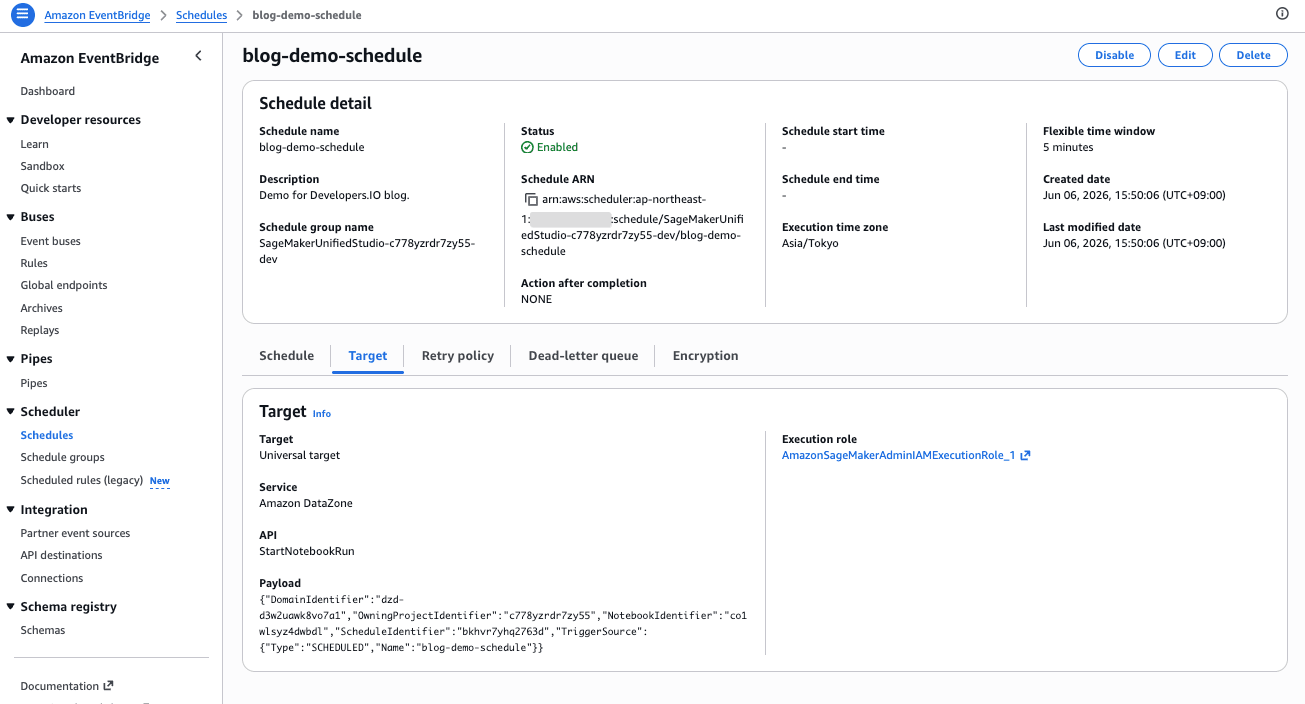Collapse the EventBridge sidebar with chevron
The image size is (1305, 704).
pyautogui.click(x=198, y=56)
